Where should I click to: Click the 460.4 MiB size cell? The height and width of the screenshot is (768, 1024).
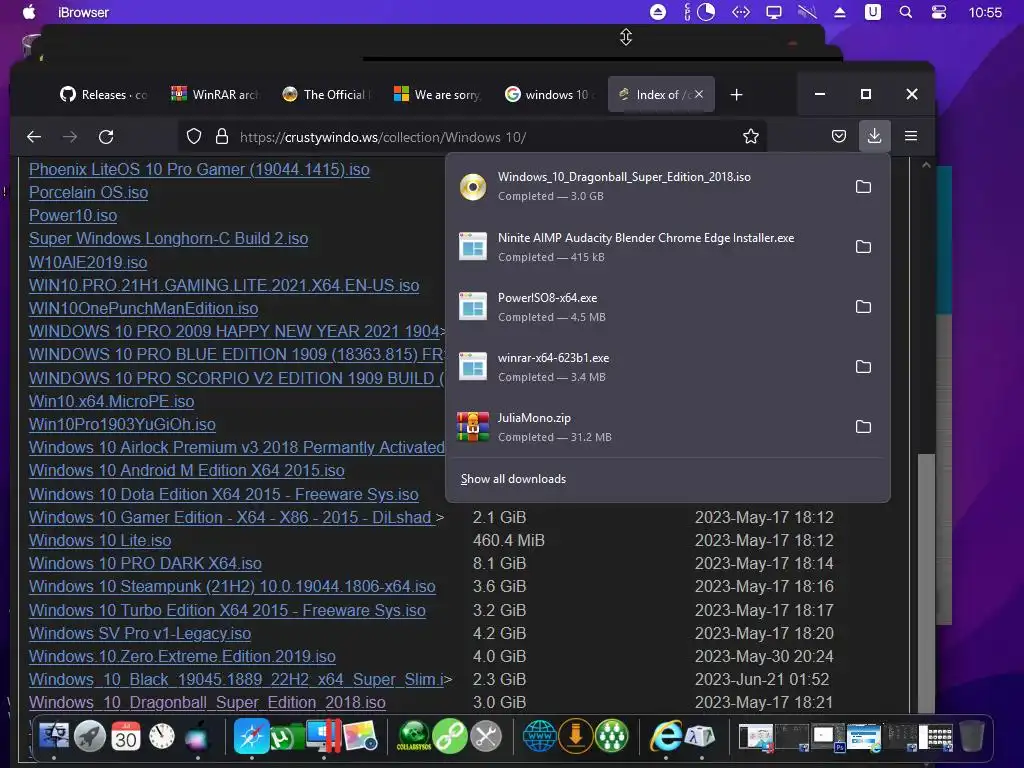coord(508,540)
